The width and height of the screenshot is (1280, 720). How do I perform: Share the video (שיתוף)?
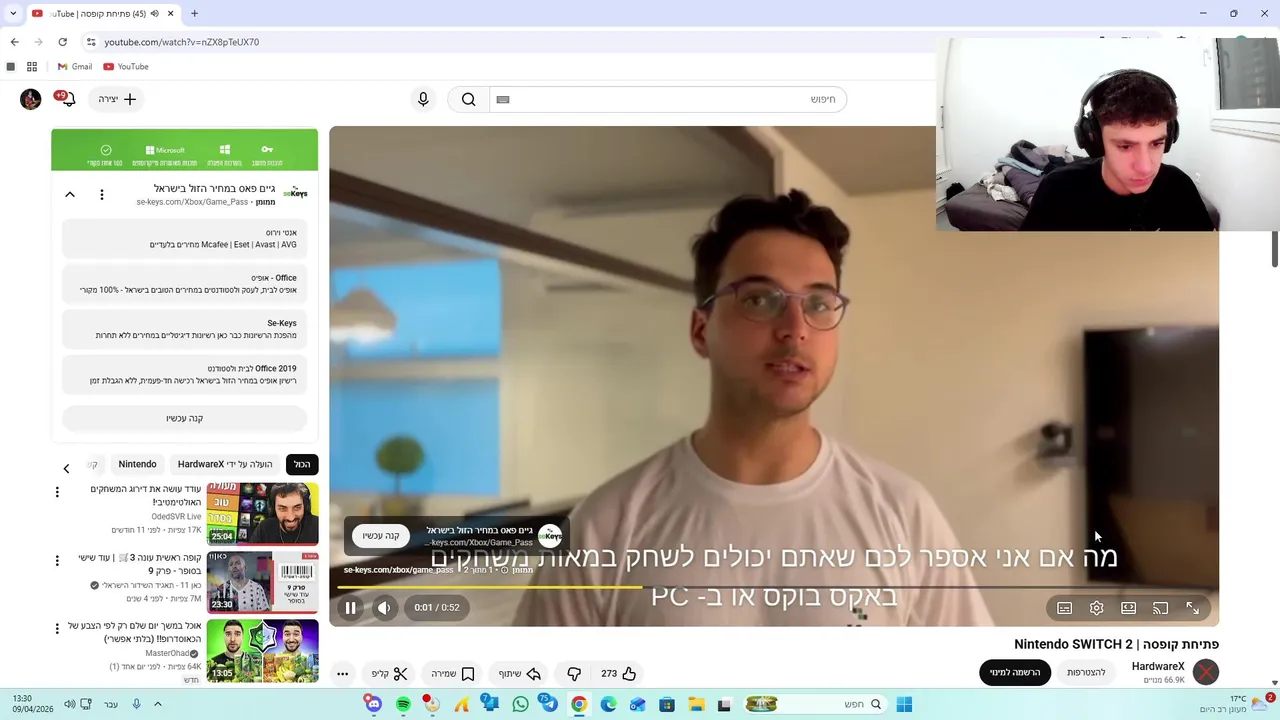[520, 674]
